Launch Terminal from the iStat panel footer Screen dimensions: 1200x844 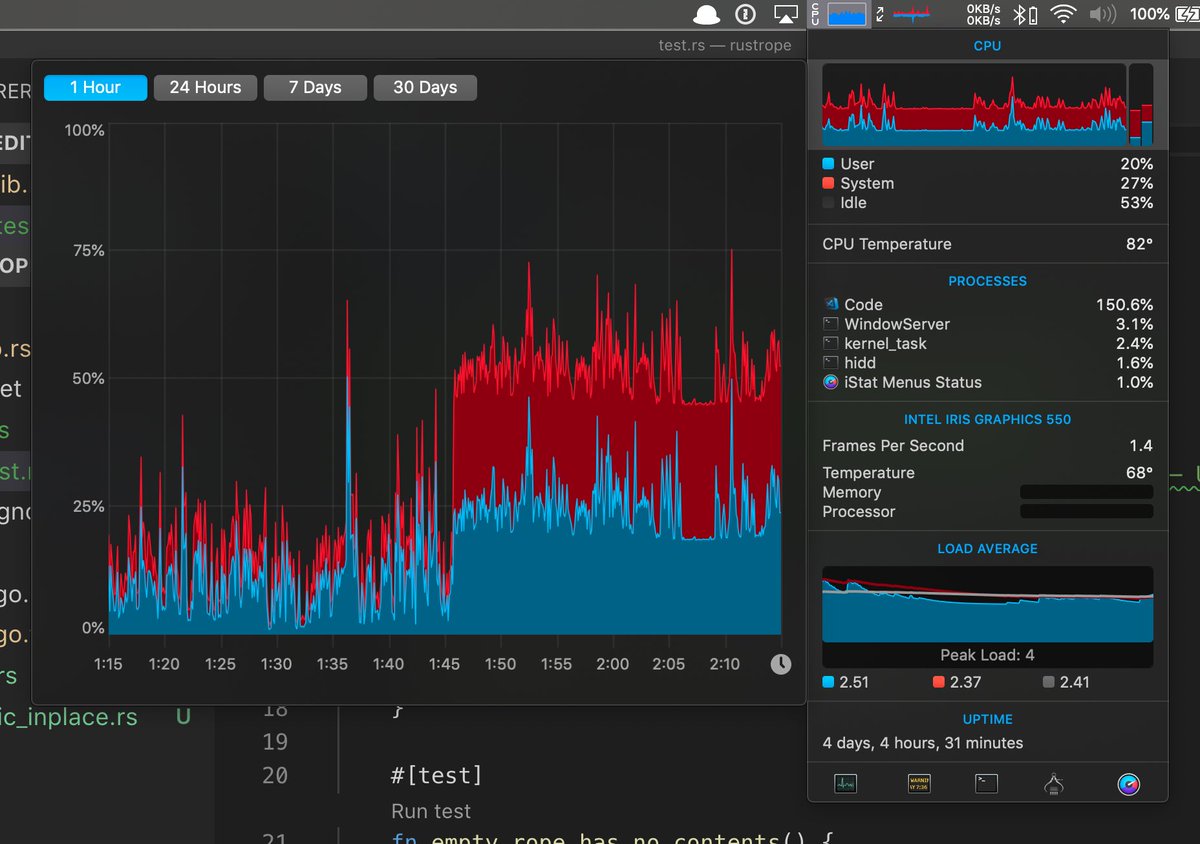pos(986,784)
